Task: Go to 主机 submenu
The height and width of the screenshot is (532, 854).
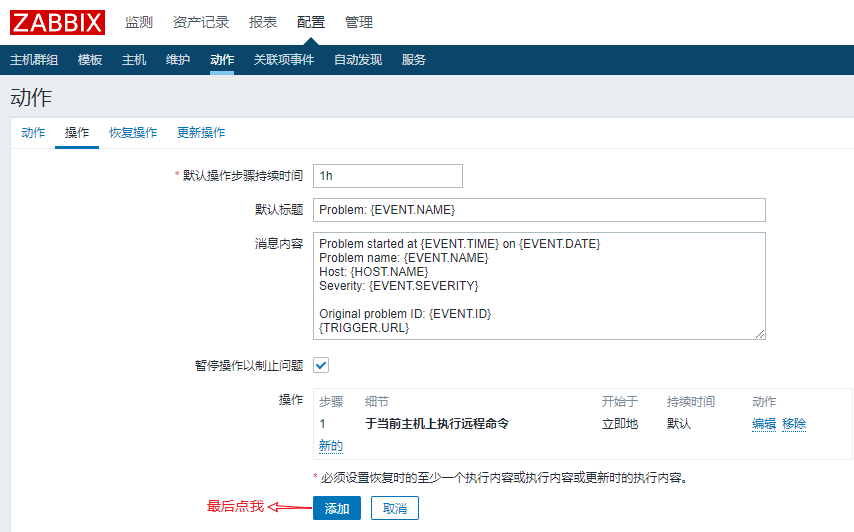Action: 134,60
